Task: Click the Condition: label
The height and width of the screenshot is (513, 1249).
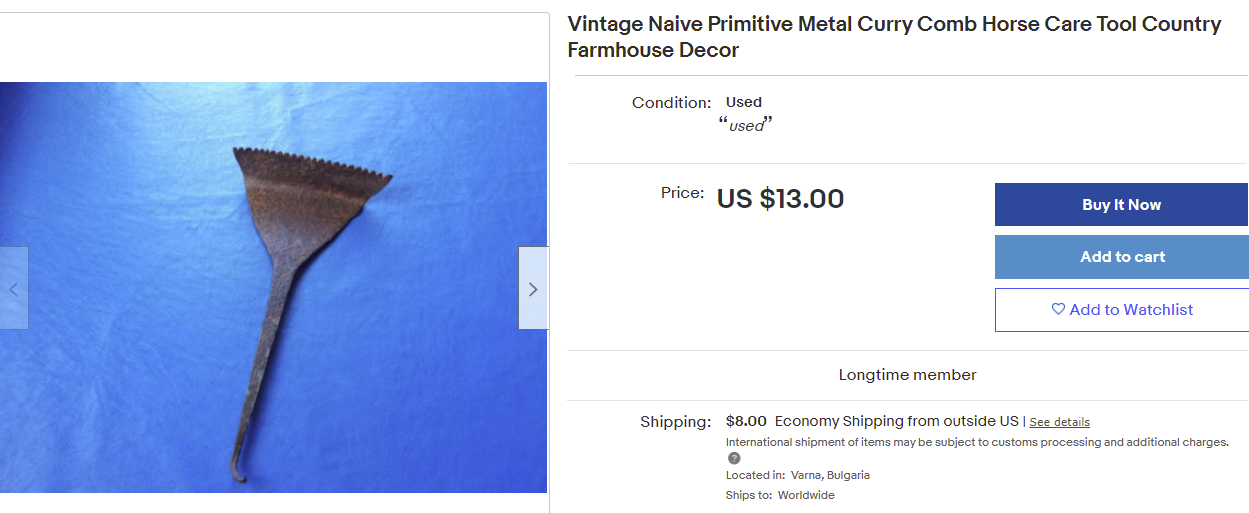Action: pyautogui.click(x=671, y=102)
